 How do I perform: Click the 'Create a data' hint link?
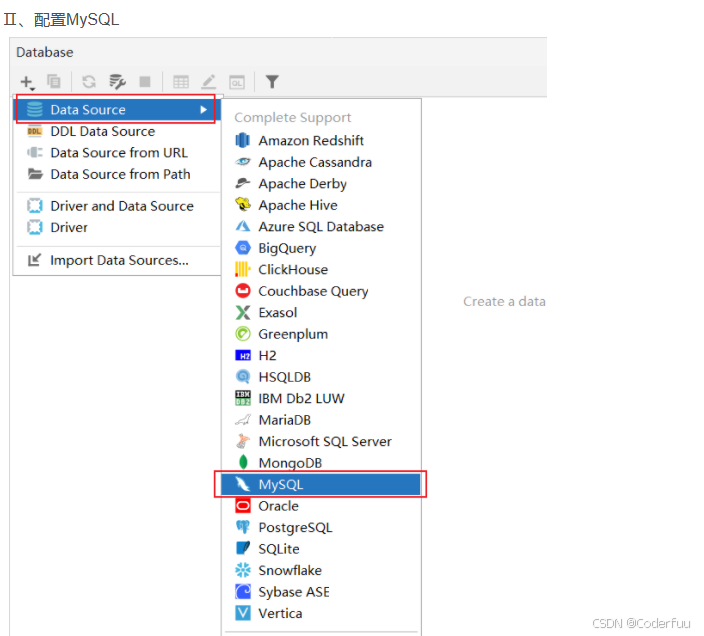[504, 302]
